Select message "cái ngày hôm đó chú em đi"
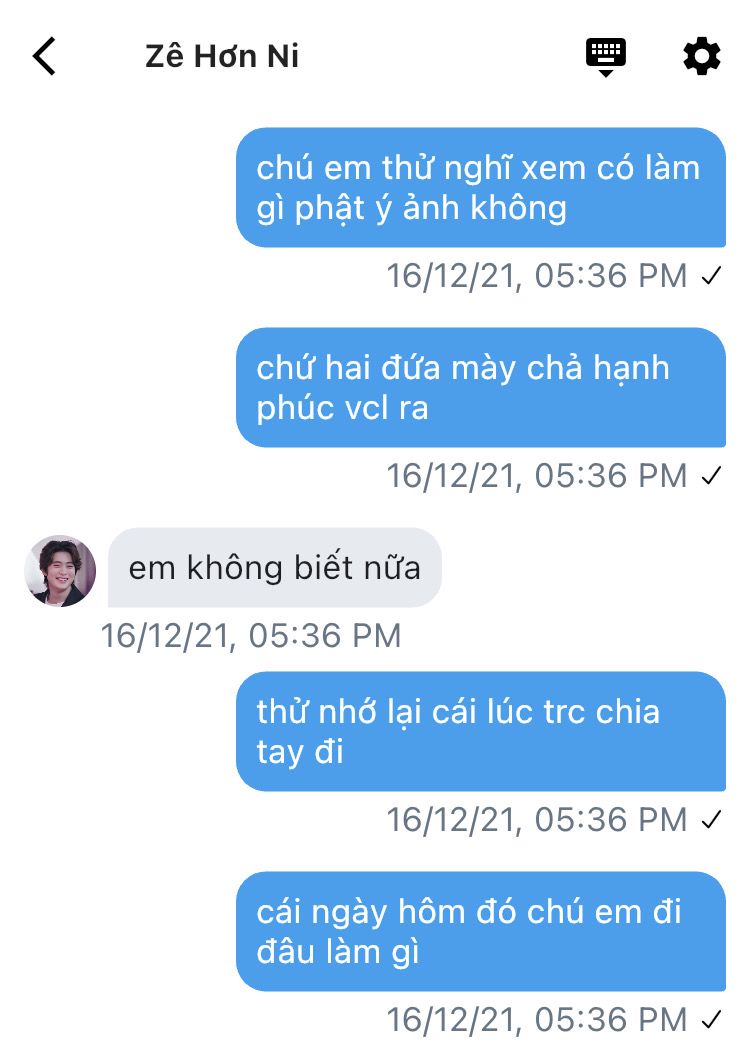This screenshot has height=1049, width=750. [480, 931]
